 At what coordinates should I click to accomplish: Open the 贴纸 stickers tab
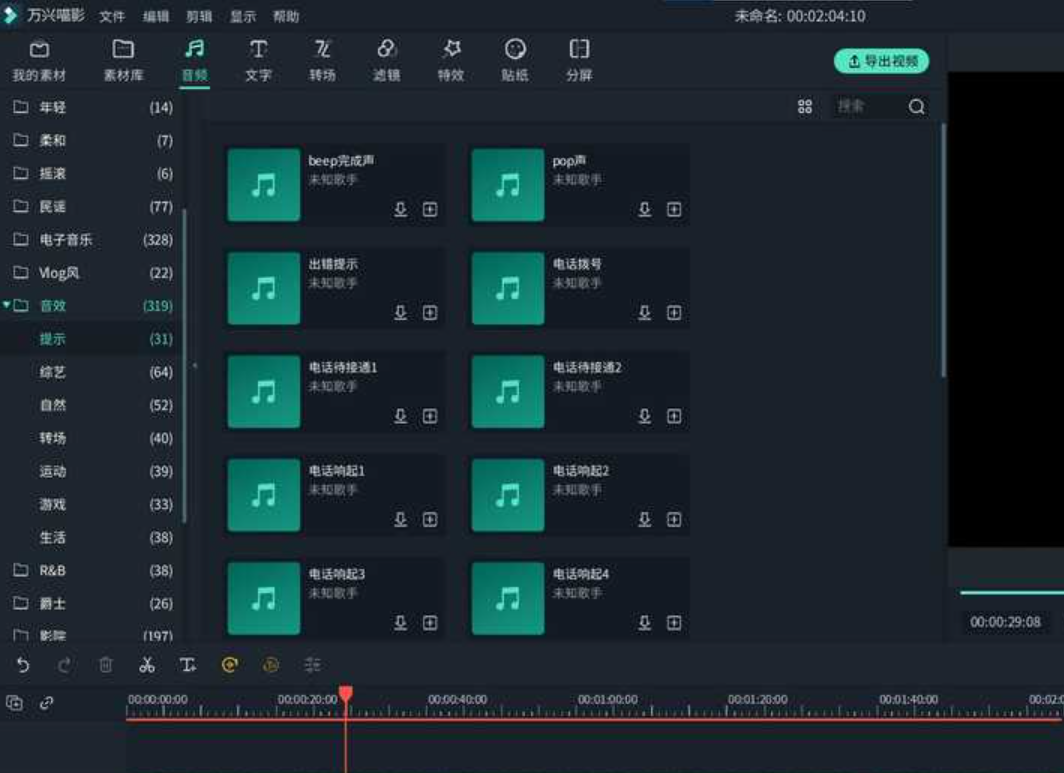click(x=515, y=61)
